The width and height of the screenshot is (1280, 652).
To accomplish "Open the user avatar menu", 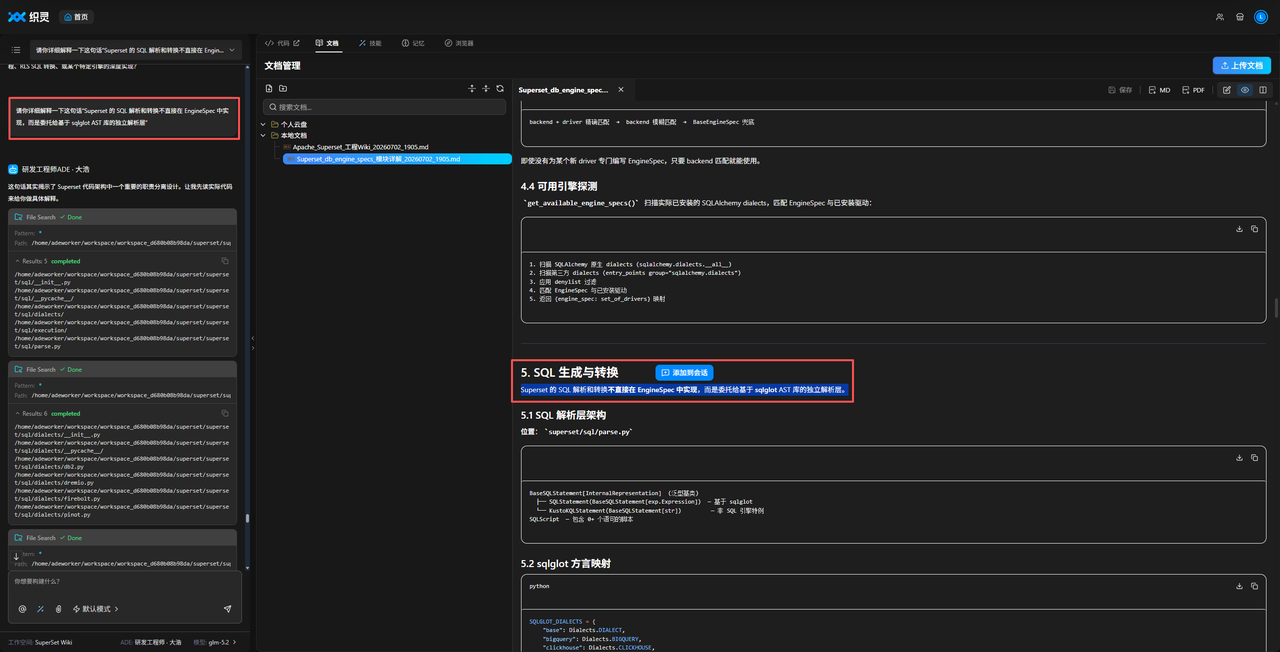I will coord(1261,17).
